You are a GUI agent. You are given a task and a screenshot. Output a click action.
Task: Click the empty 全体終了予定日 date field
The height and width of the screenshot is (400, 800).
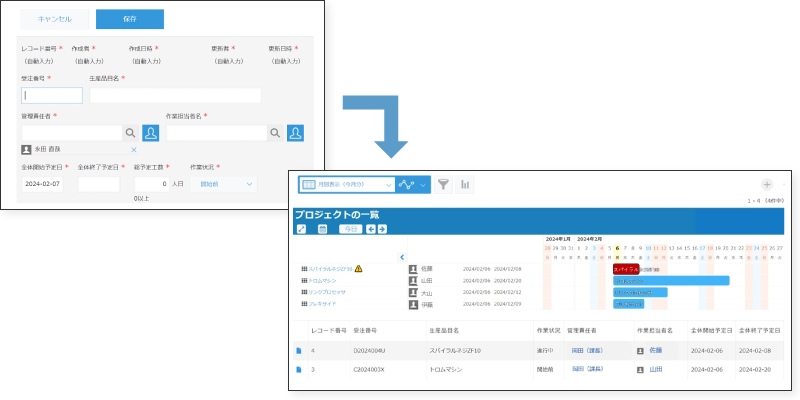coord(98,184)
